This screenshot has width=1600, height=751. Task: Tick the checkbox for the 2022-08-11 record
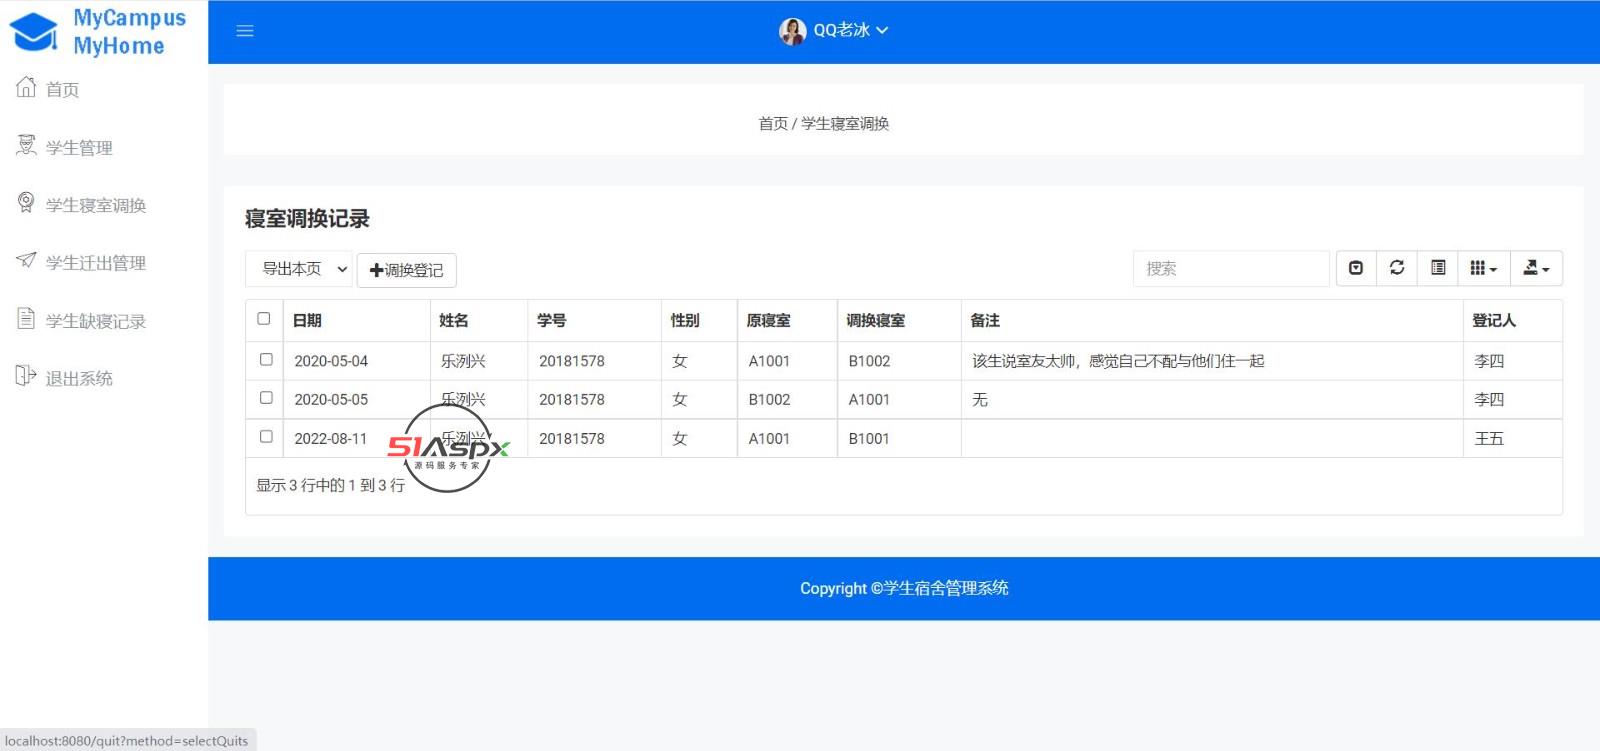coord(266,437)
